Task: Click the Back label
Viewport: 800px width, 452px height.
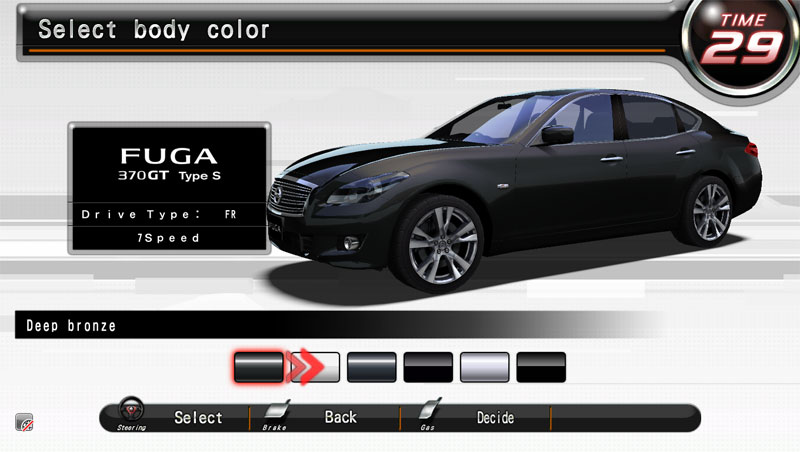Action: point(341,417)
